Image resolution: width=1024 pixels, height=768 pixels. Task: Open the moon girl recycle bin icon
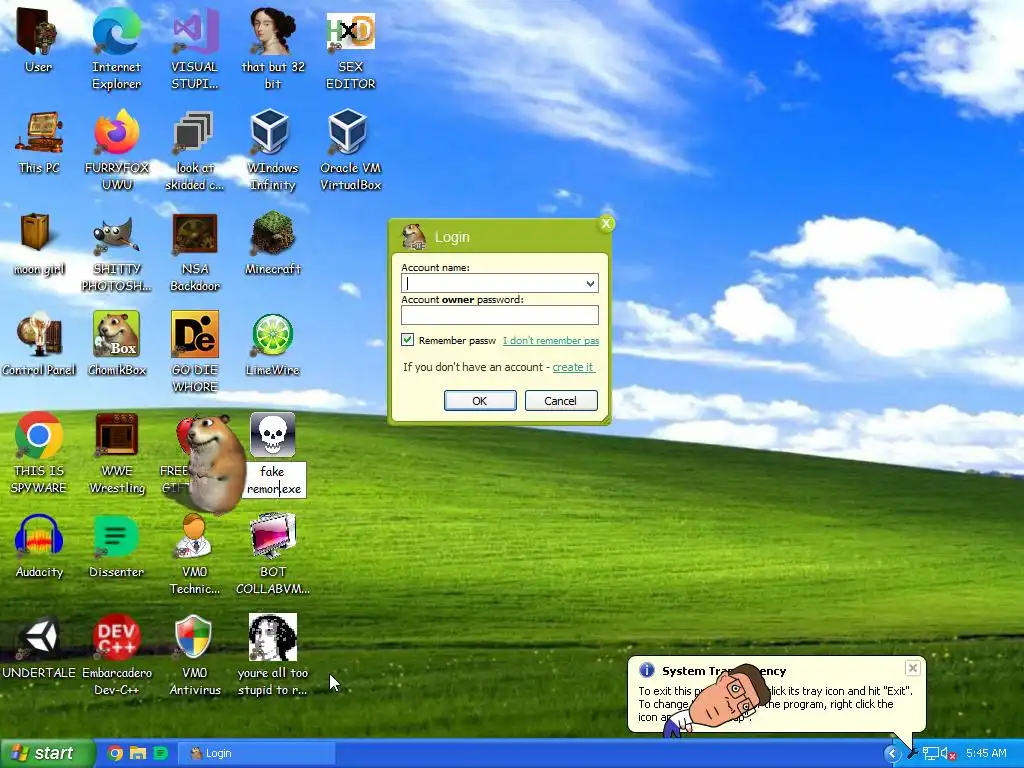click(35, 233)
